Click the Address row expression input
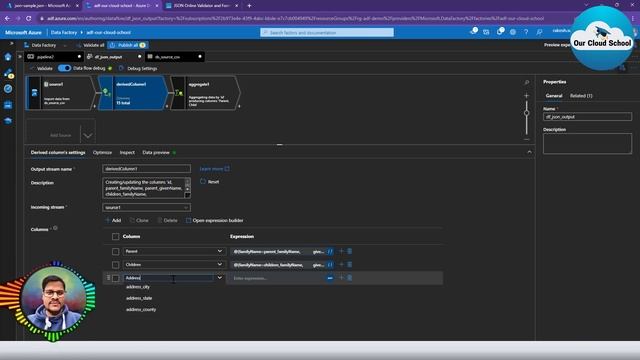Image resolution: width=640 pixels, height=360 pixels. 278,278
